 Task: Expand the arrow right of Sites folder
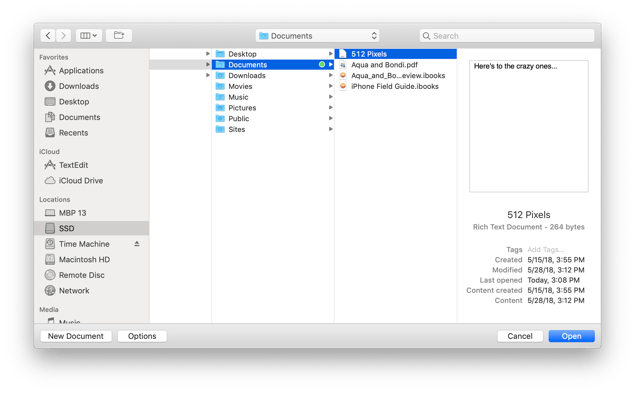coord(330,129)
